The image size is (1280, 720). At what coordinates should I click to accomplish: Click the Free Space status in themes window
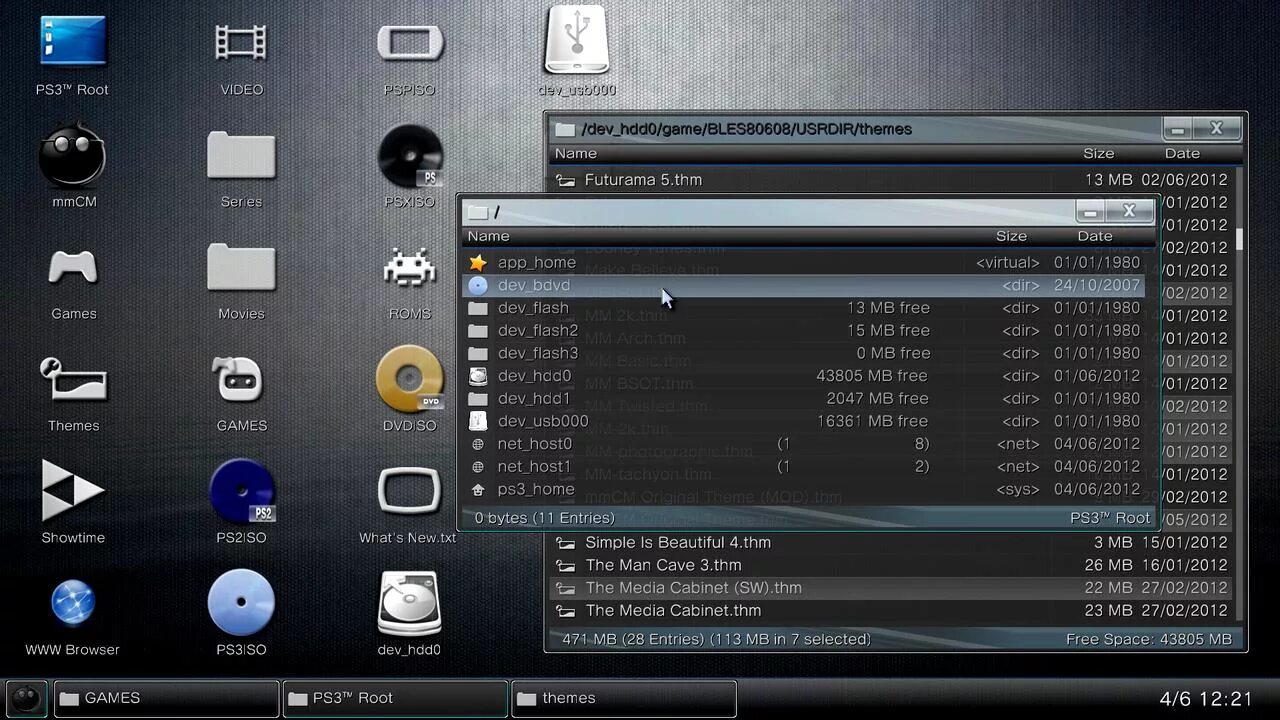[1149, 639]
